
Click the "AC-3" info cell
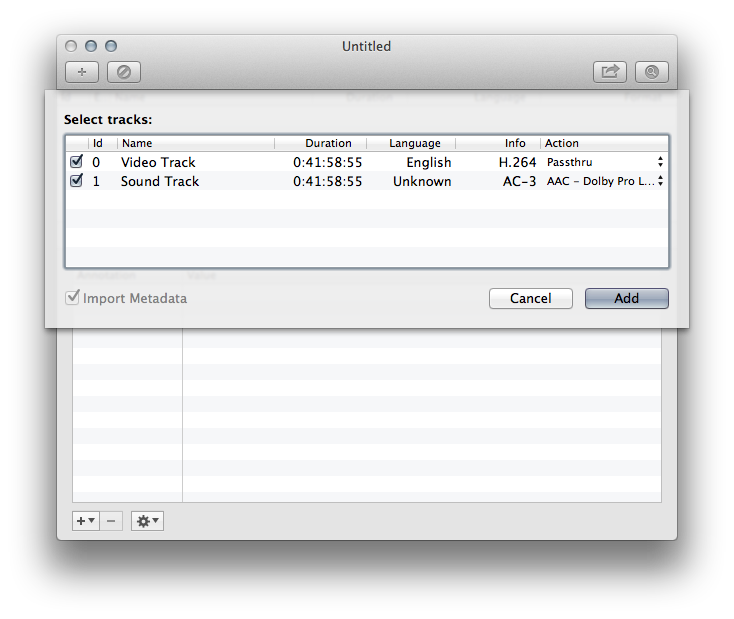point(520,181)
